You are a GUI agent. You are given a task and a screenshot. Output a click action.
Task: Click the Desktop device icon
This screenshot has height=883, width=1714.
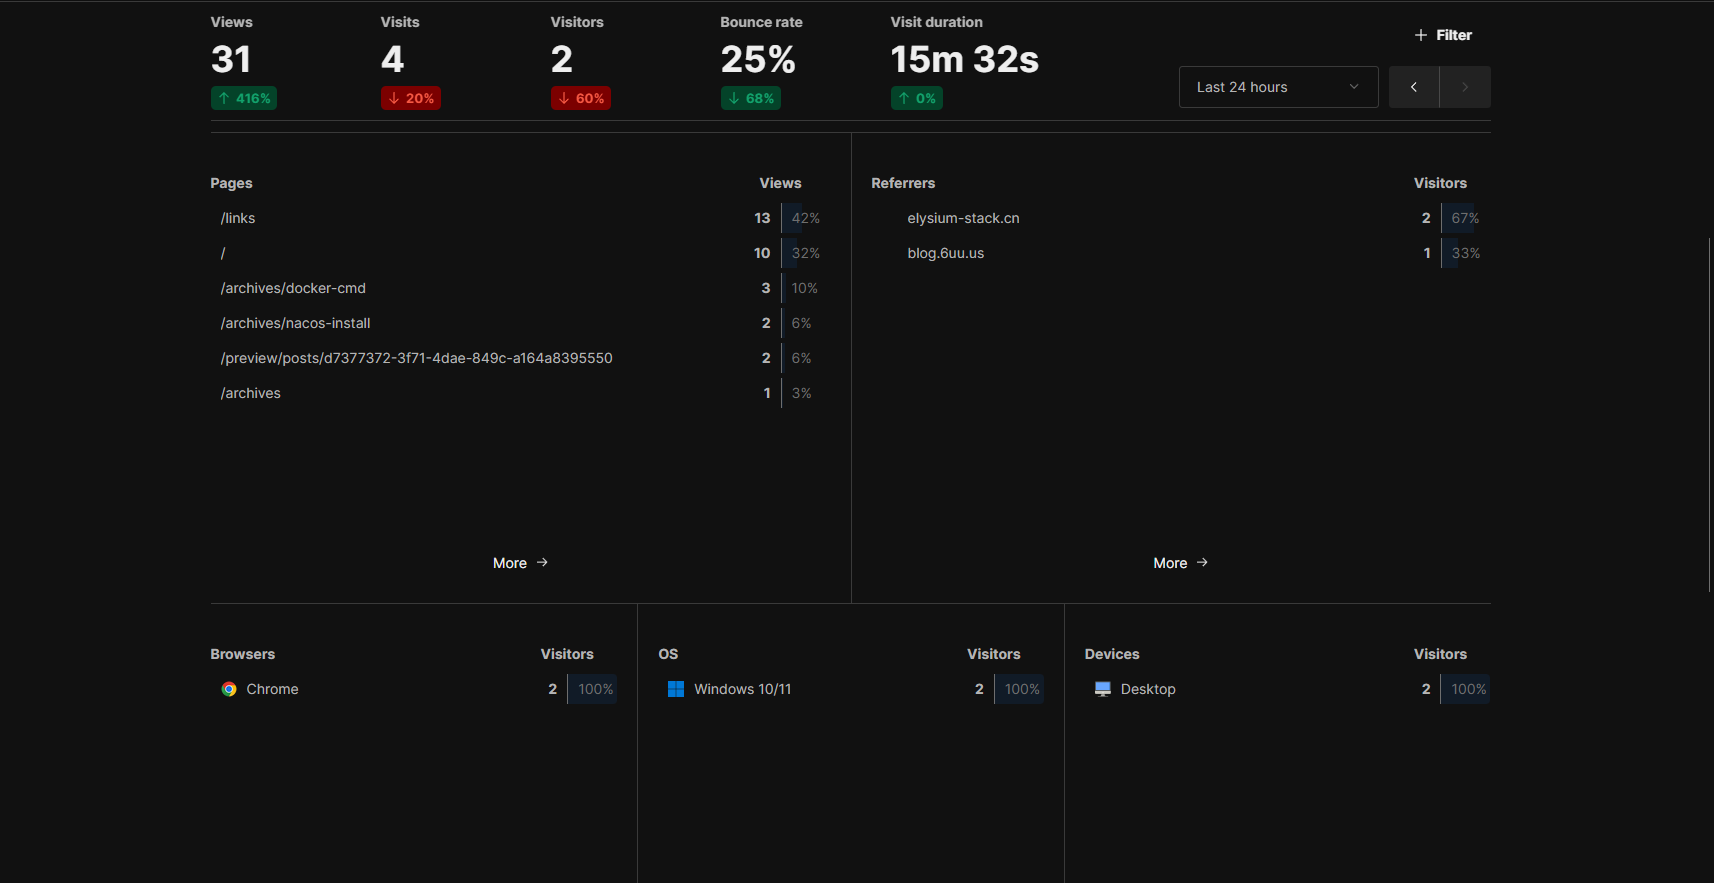coord(1103,689)
